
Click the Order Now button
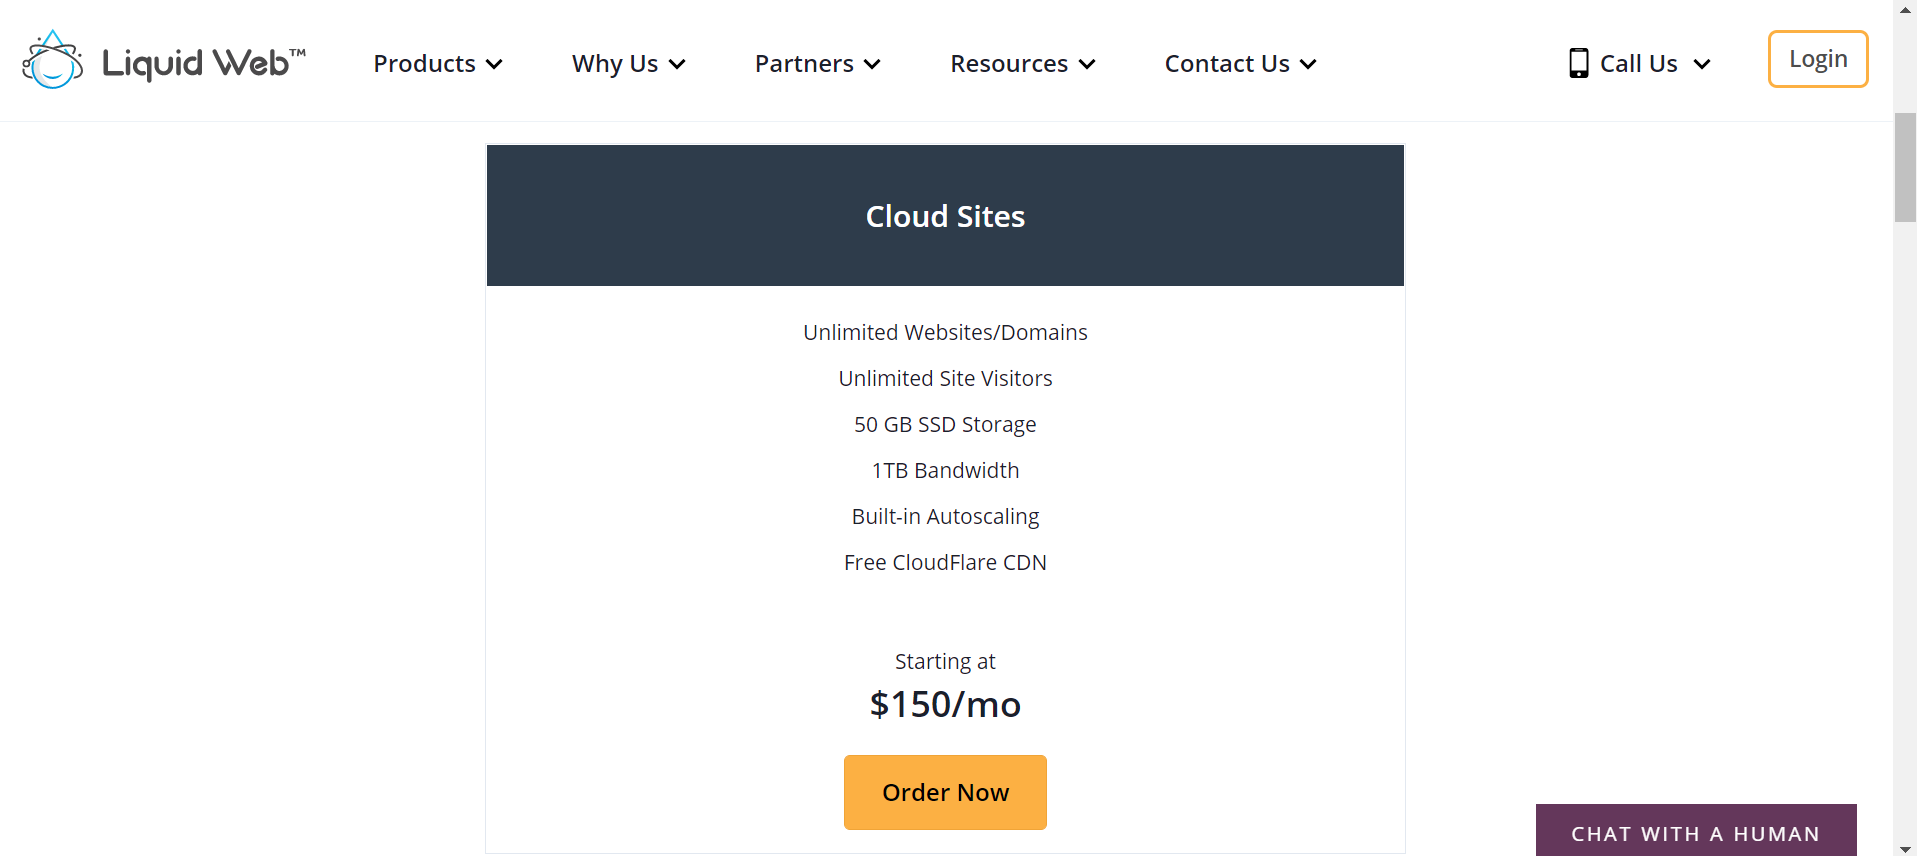click(945, 792)
